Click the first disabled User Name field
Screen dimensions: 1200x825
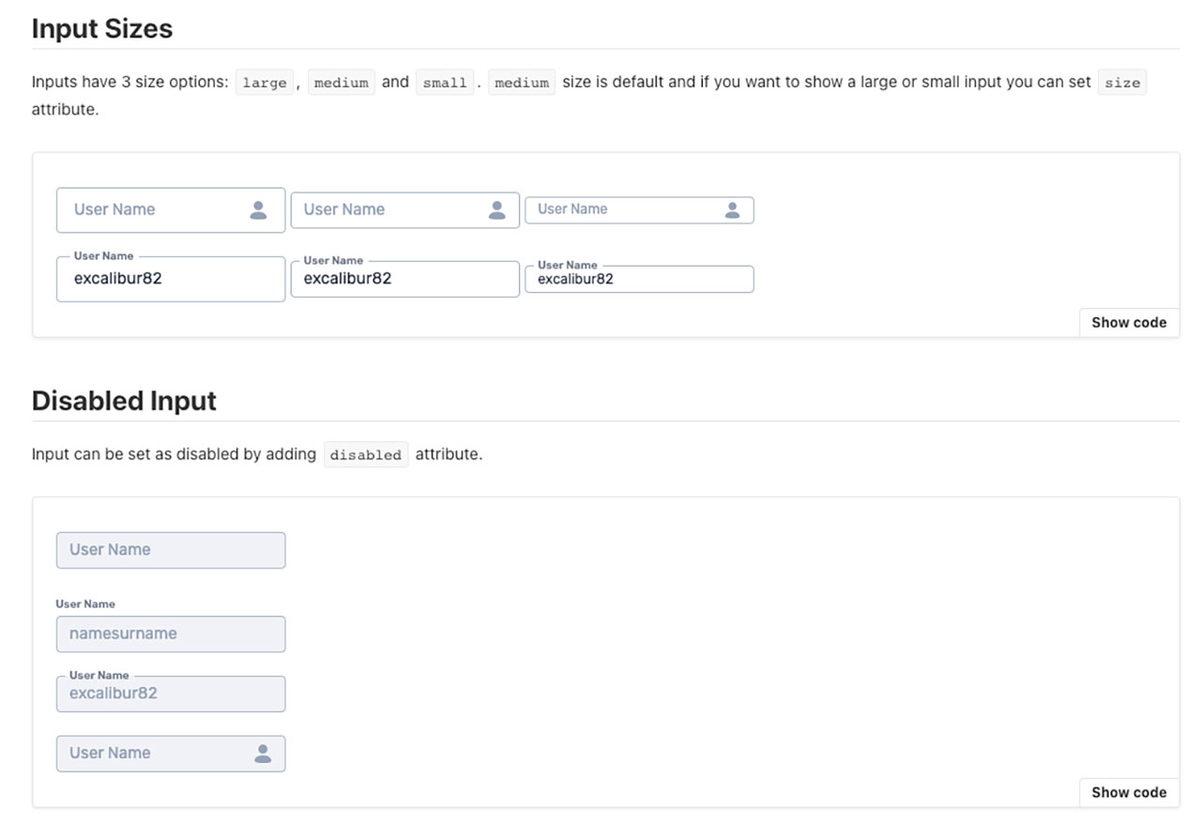point(170,550)
